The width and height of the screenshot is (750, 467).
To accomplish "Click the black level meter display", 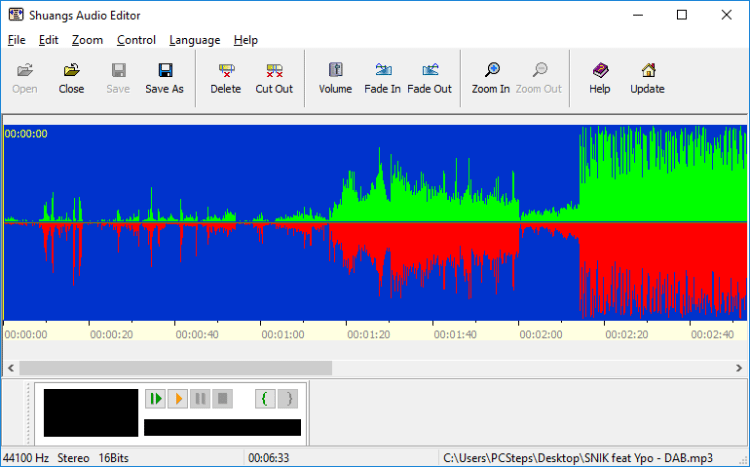I will pos(91,412).
